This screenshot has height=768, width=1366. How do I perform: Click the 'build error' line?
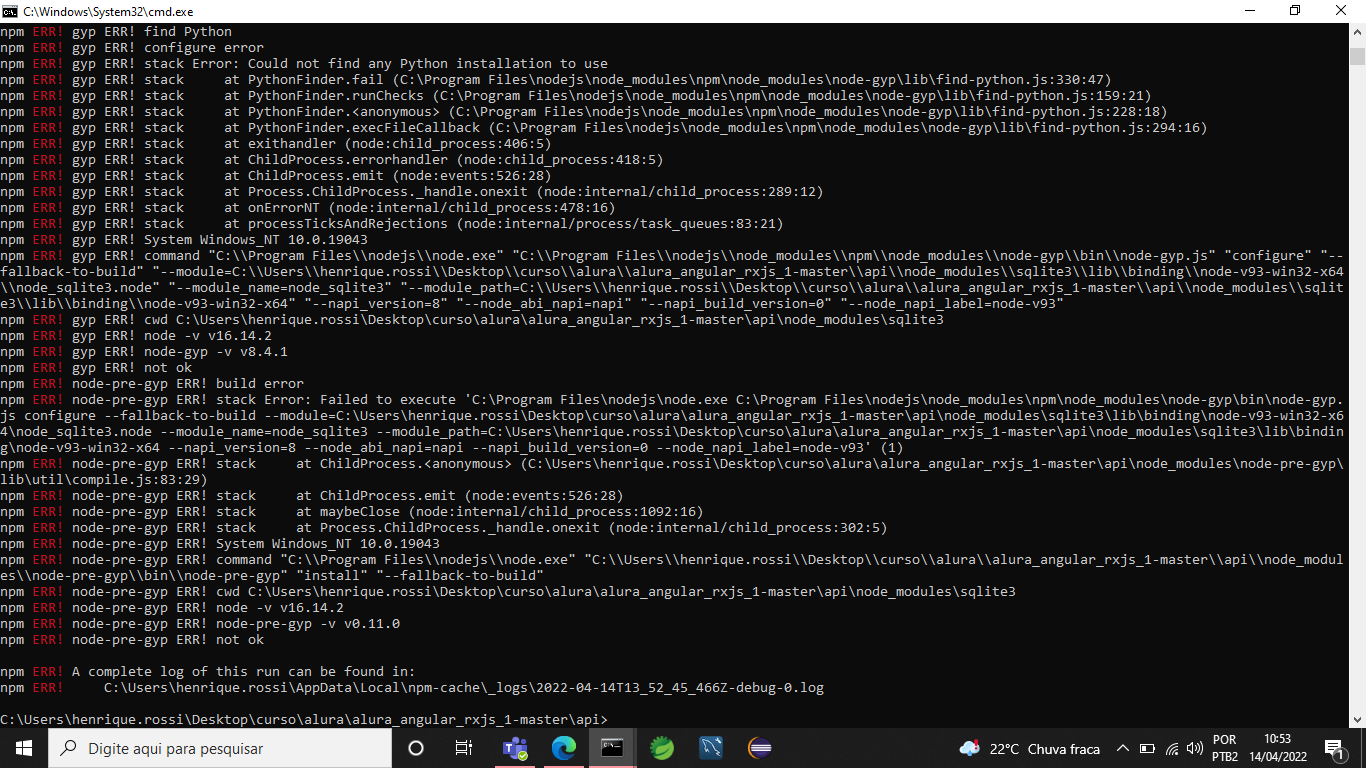point(152,384)
